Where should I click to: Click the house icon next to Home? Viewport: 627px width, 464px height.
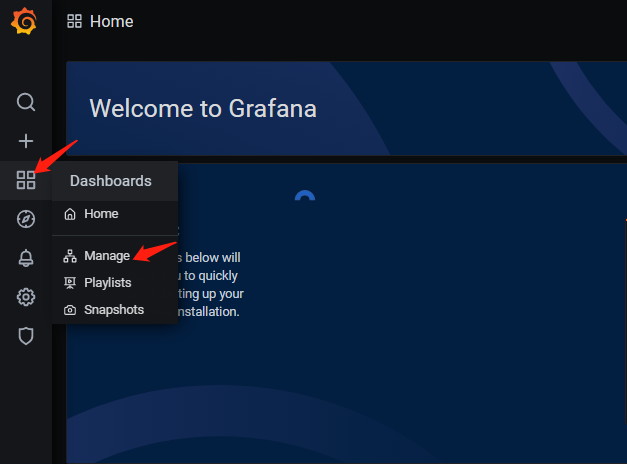tap(70, 214)
